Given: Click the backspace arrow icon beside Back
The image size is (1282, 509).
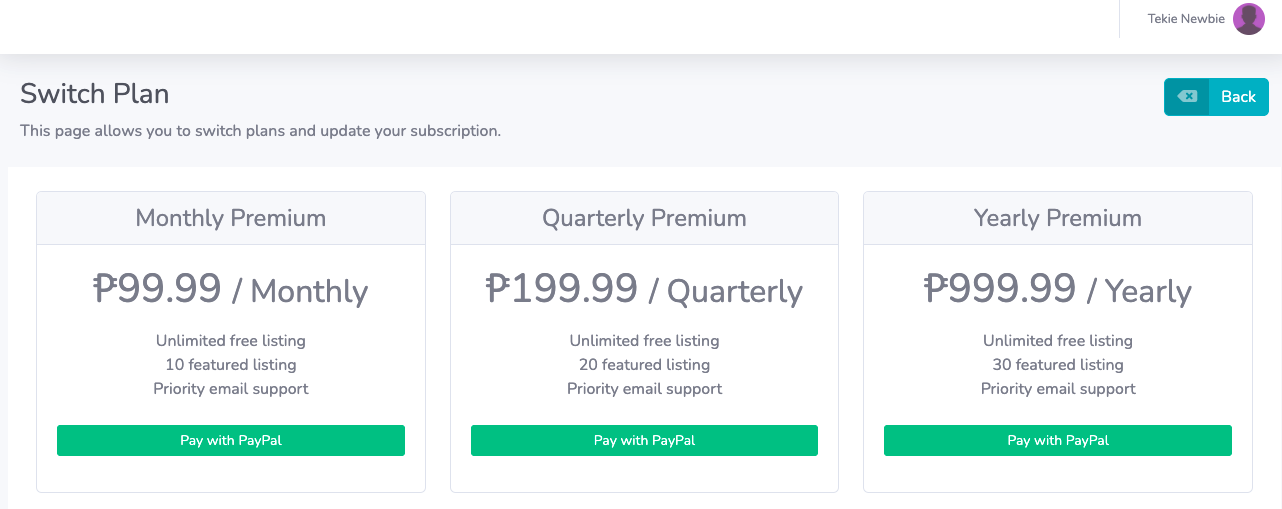Looking at the screenshot, I should tap(1187, 97).
